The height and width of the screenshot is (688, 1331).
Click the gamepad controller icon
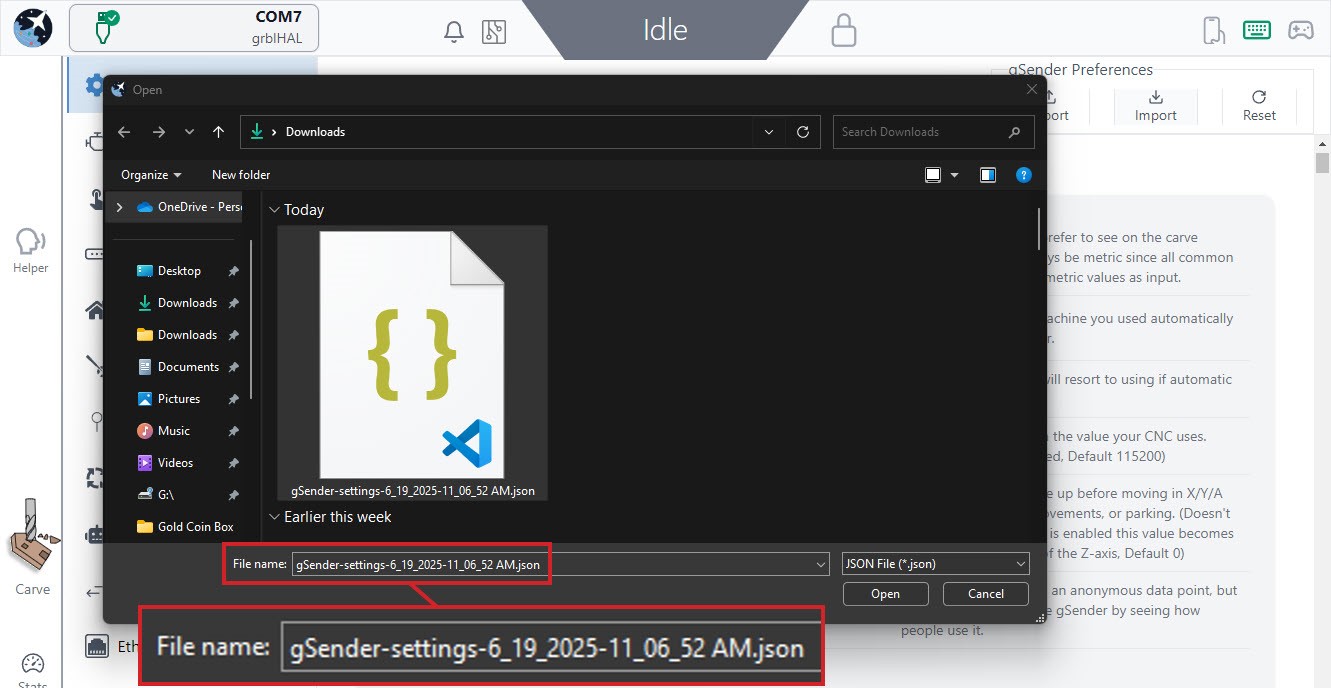[x=1300, y=30]
